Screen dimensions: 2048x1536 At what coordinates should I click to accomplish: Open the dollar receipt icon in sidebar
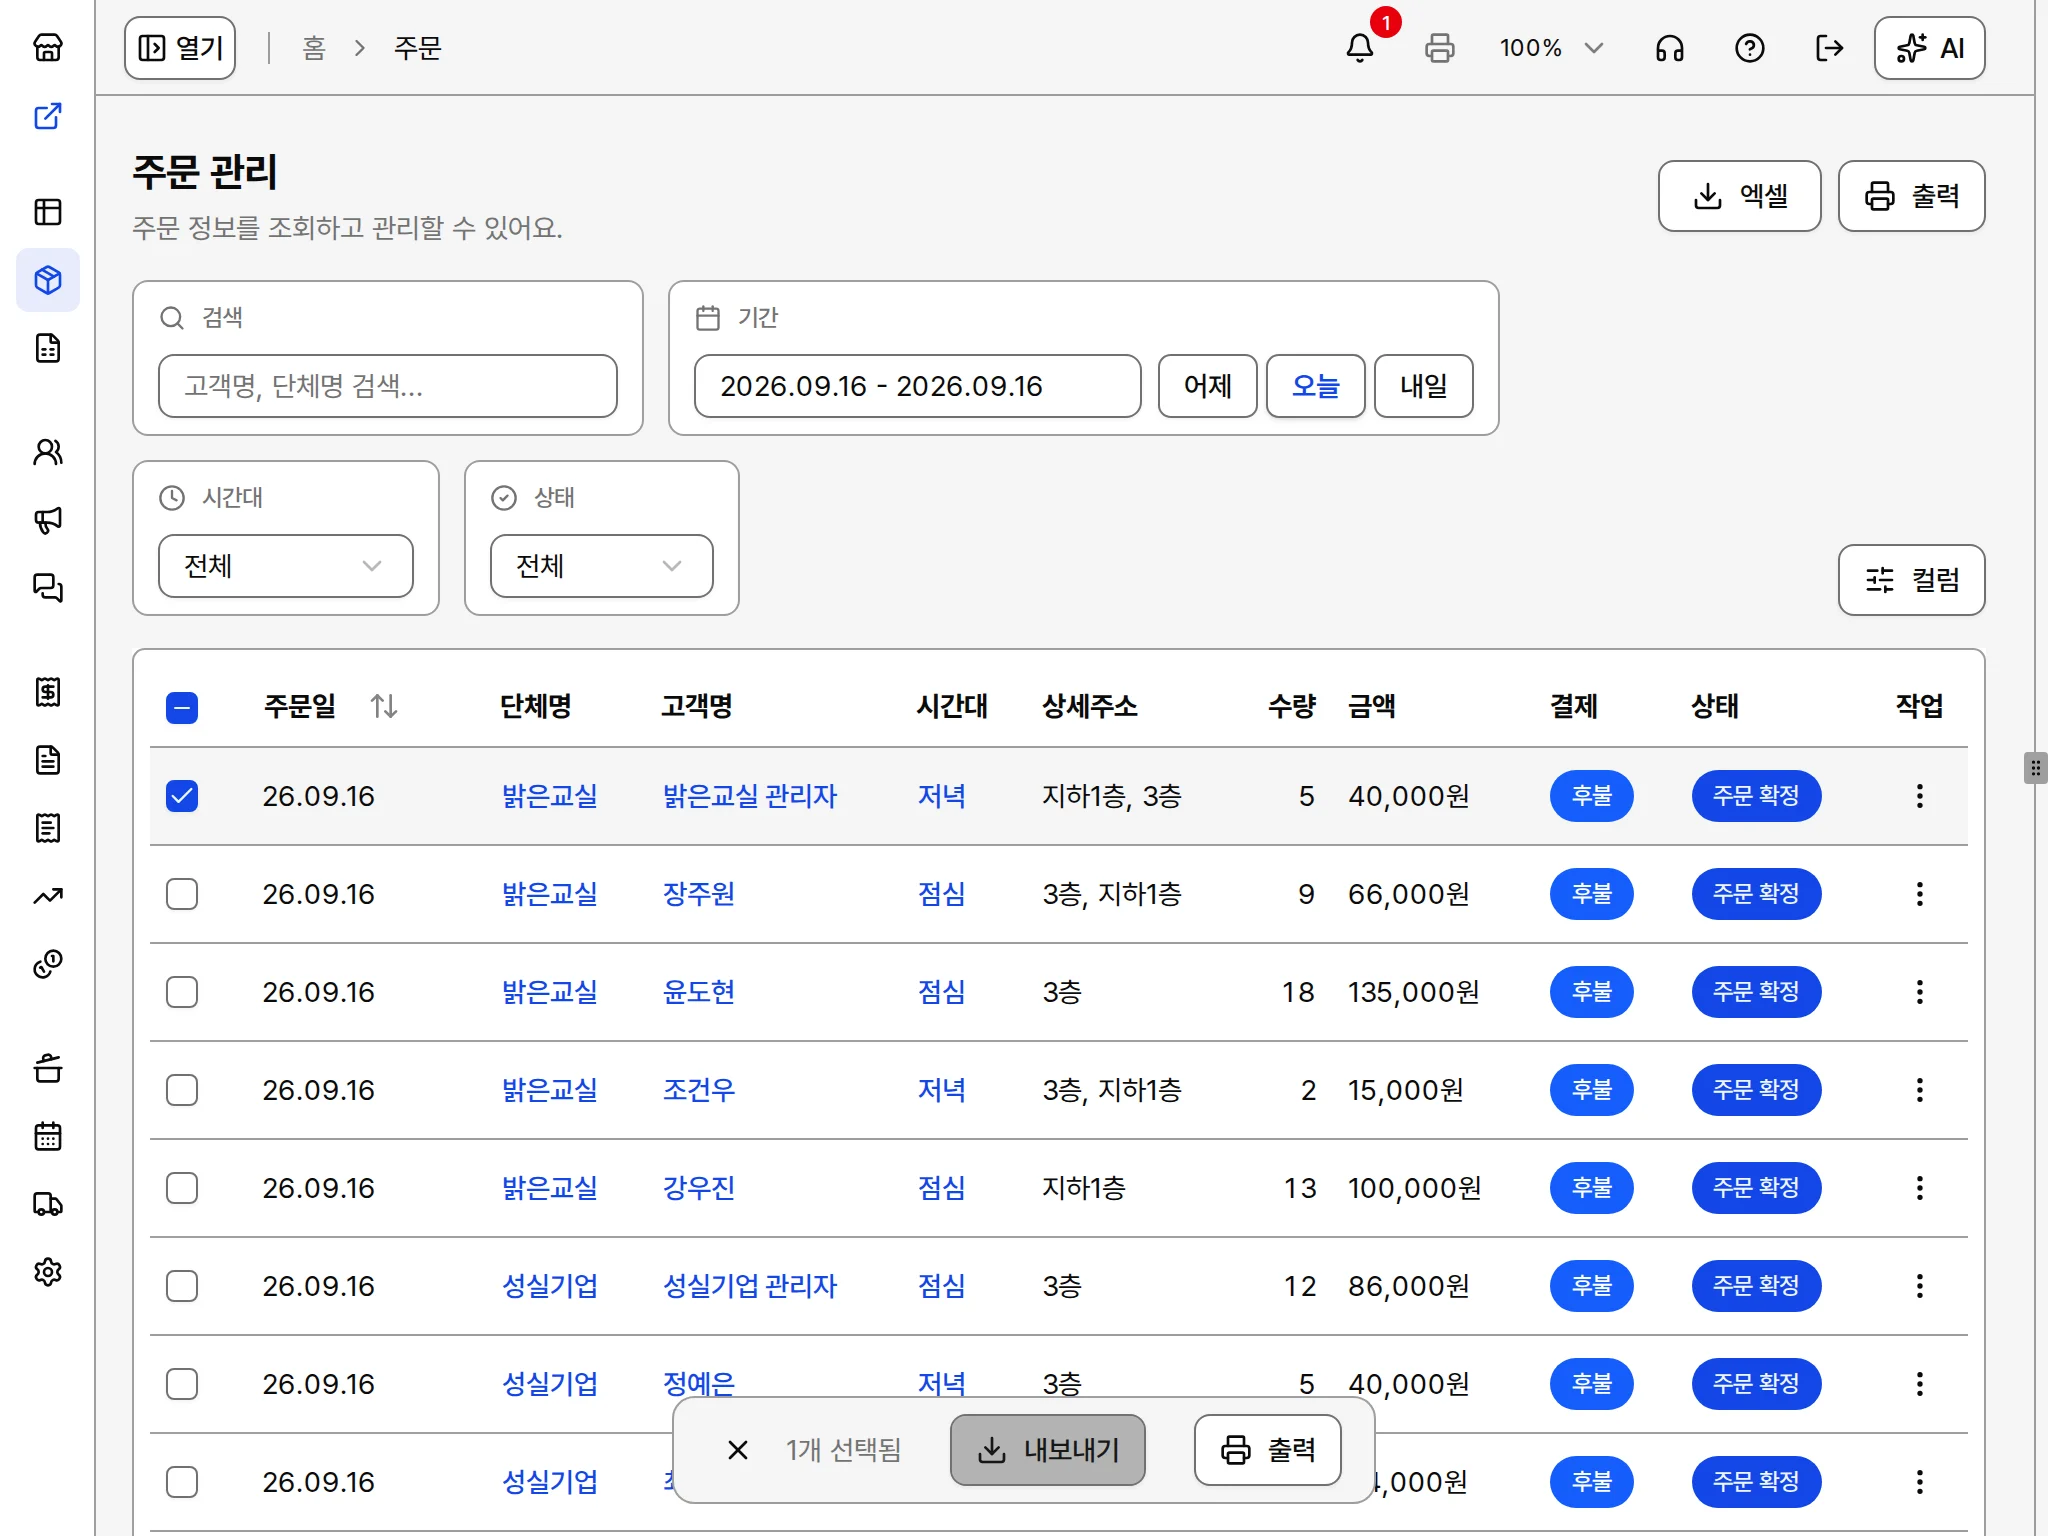[x=48, y=692]
